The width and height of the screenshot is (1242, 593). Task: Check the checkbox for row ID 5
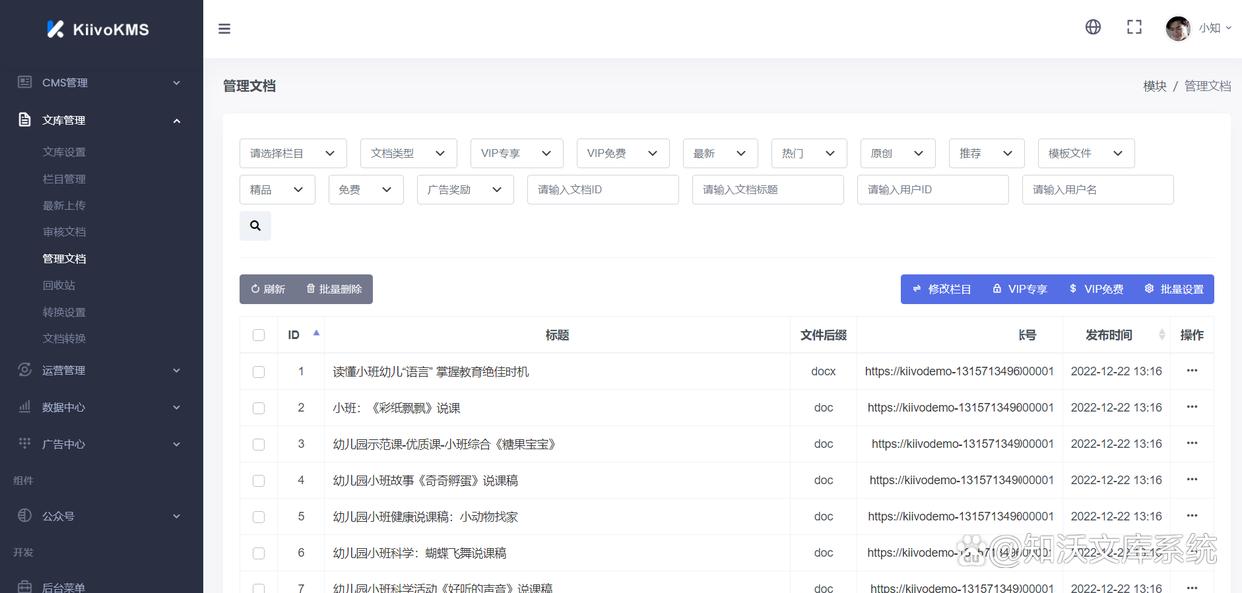point(258,516)
